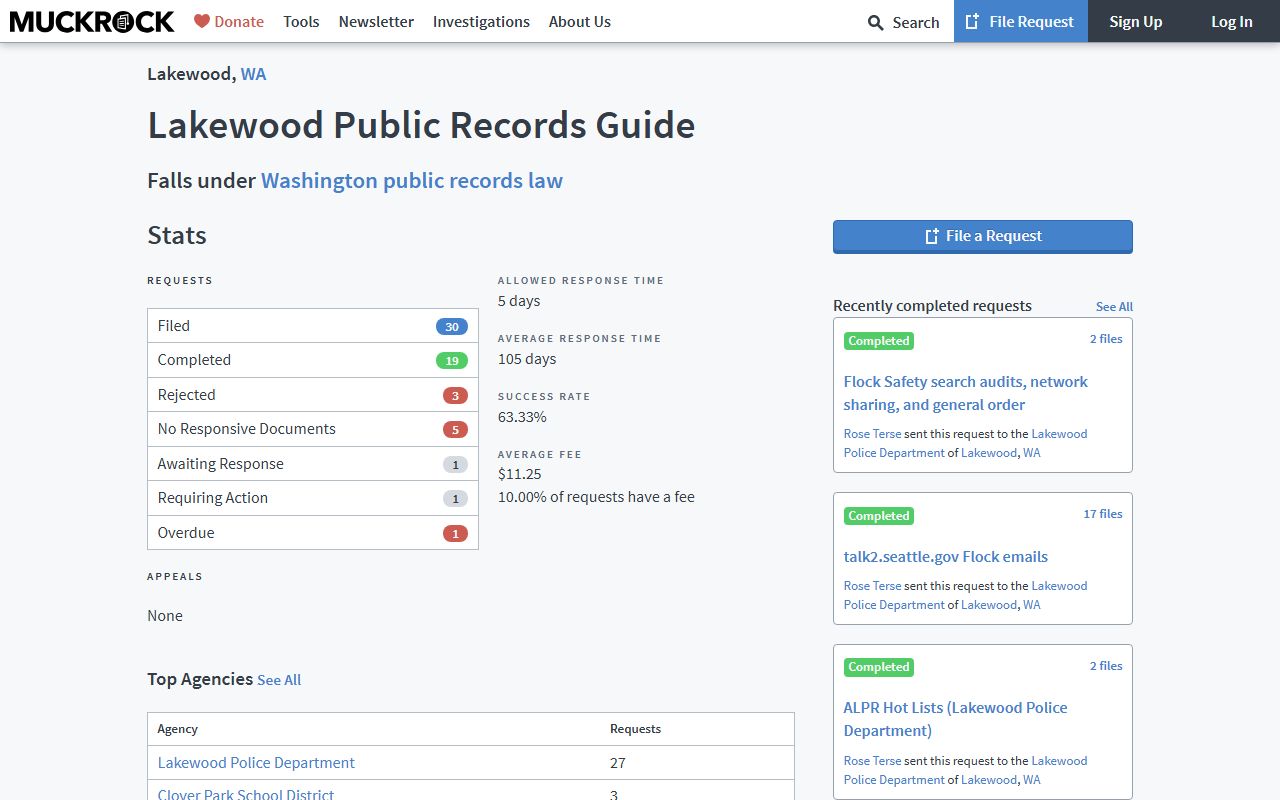The width and height of the screenshot is (1280, 800).
Task: Open the Tools menu
Action: tap(301, 21)
